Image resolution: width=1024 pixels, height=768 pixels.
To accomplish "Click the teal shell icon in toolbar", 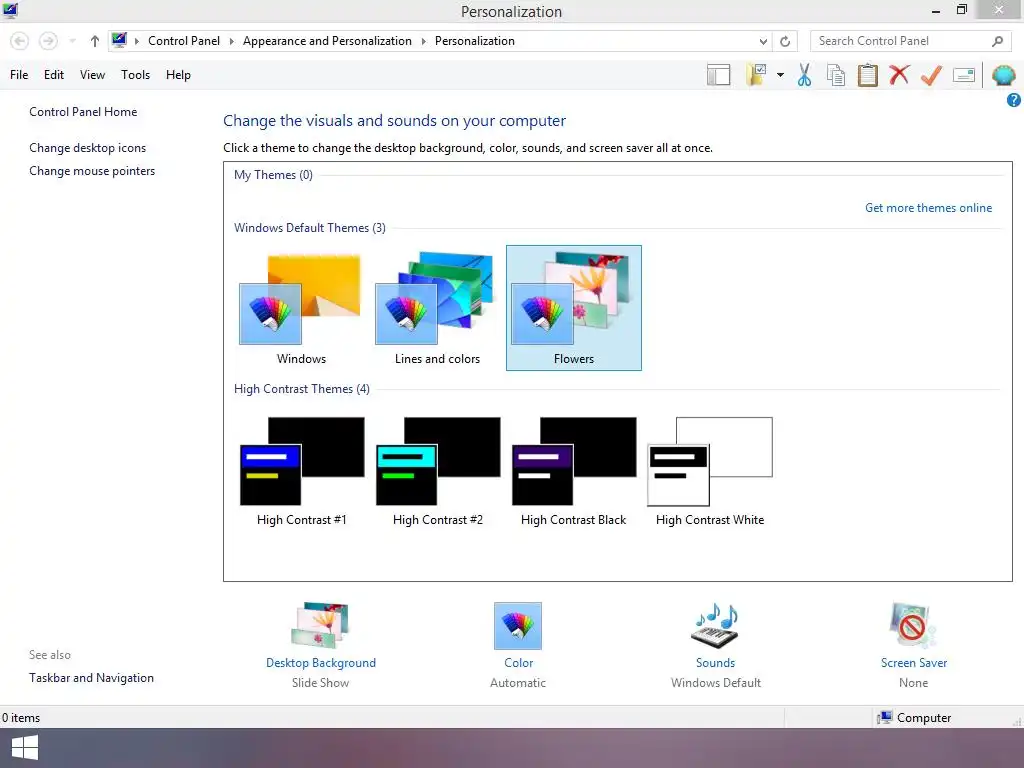I will pos(1004,75).
